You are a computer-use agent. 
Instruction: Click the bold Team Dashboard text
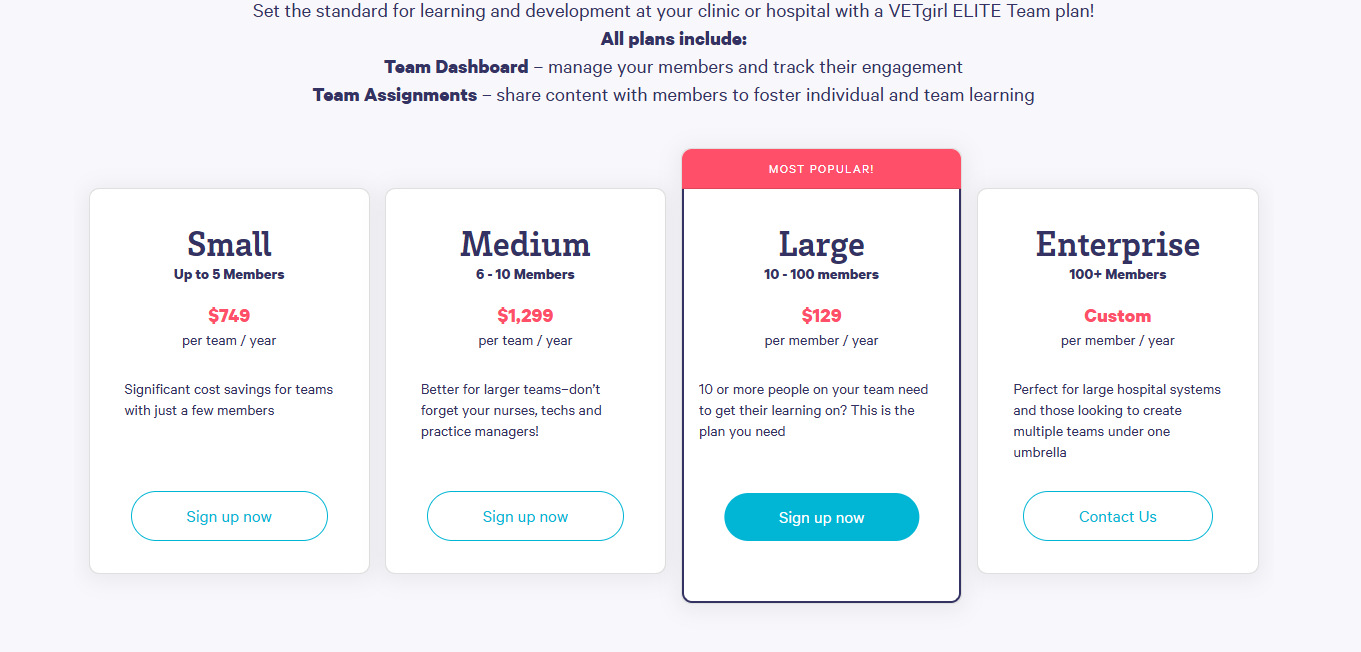[456, 67]
